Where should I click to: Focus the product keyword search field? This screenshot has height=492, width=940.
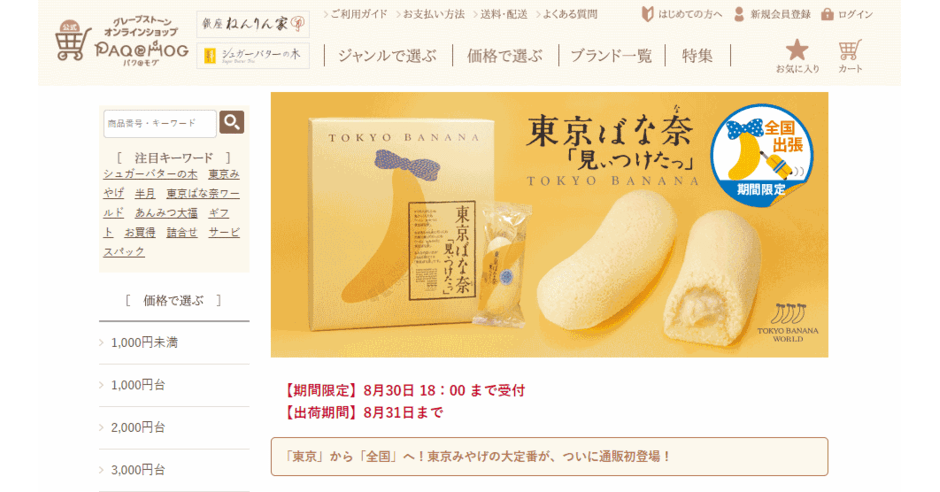point(159,123)
